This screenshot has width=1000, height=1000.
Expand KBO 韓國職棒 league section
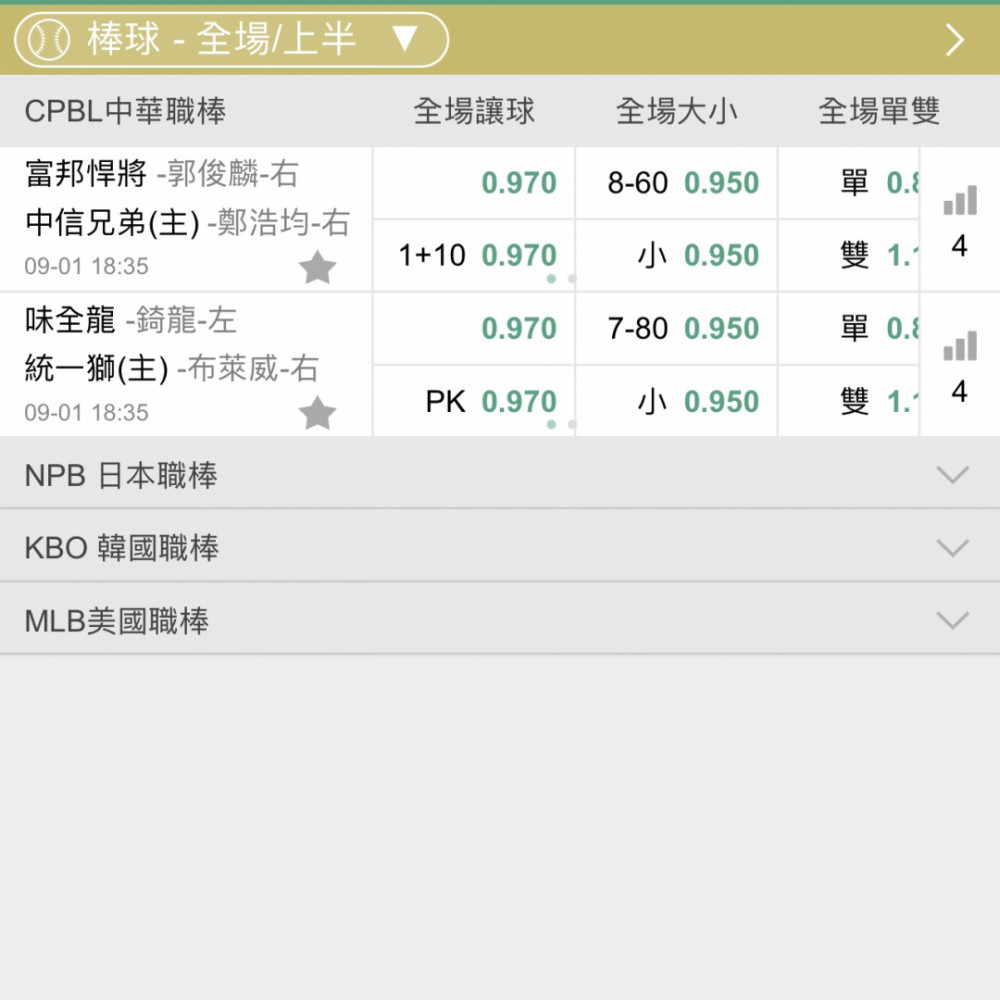point(500,547)
